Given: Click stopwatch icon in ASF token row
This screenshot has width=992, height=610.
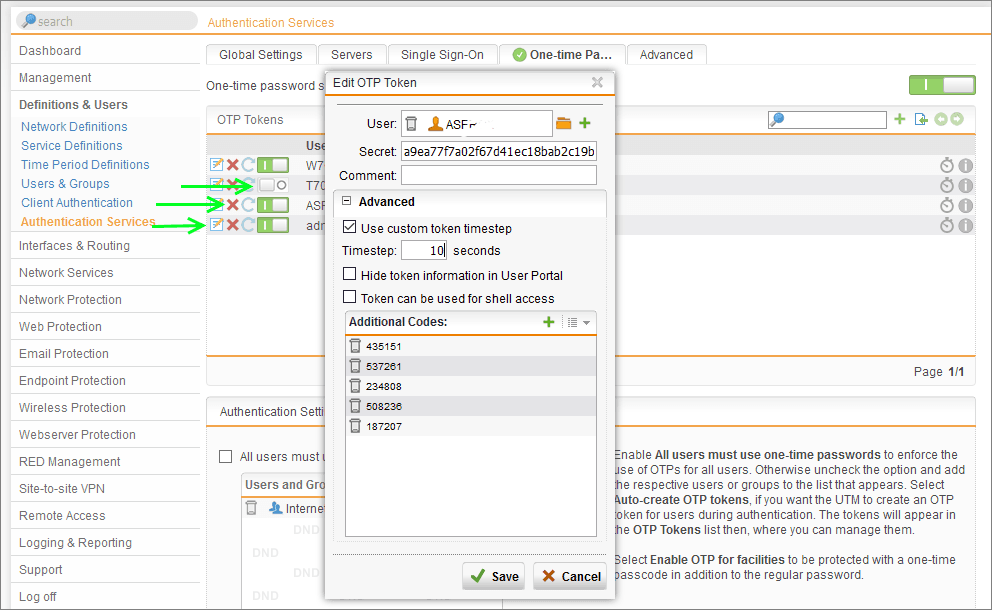Looking at the screenshot, I should coord(946,205).
